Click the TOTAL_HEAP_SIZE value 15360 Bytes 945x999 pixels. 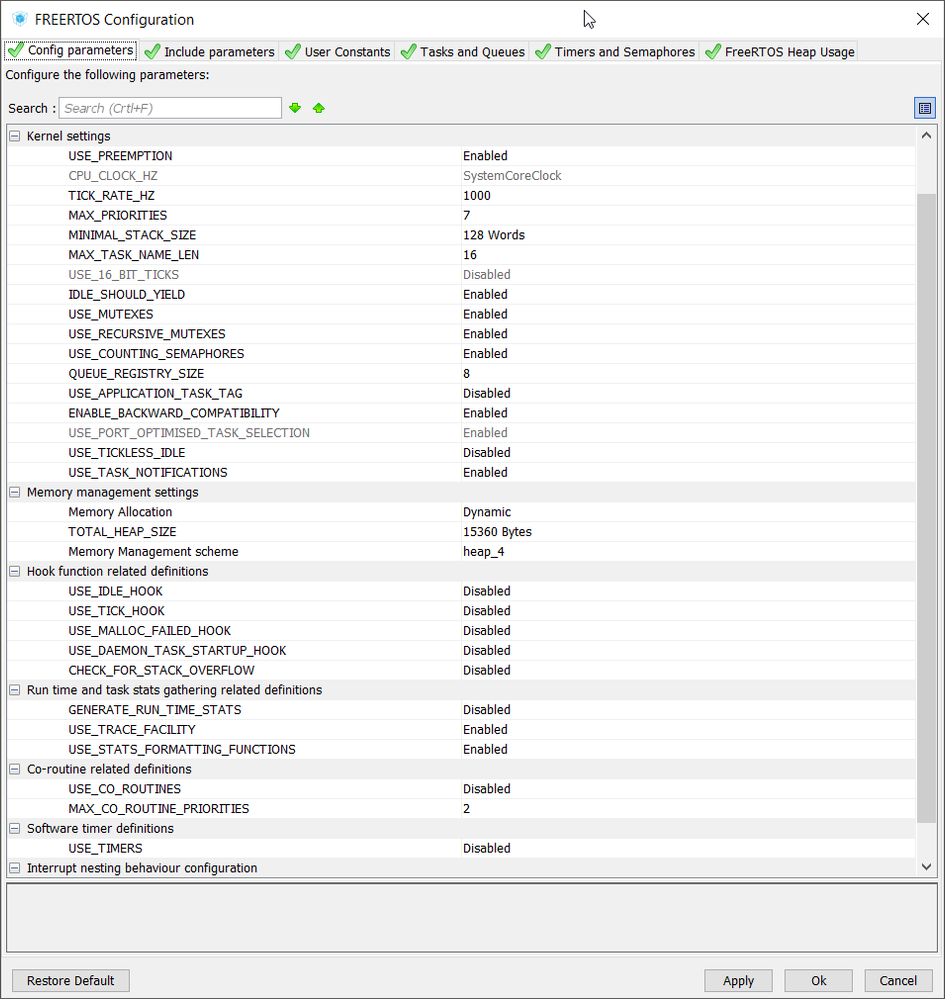click(x=497, y=531)
